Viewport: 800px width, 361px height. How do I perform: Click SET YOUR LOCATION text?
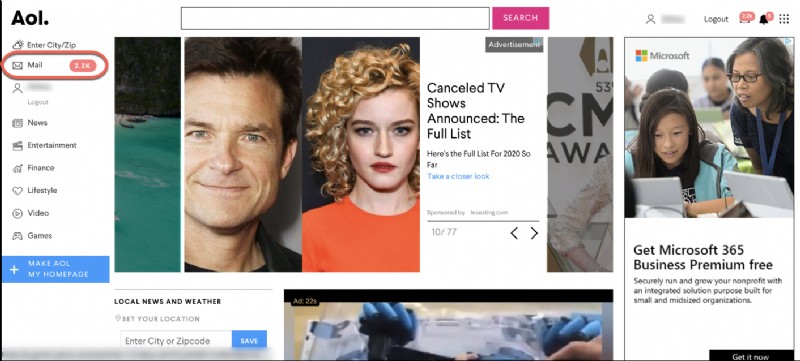161,319
